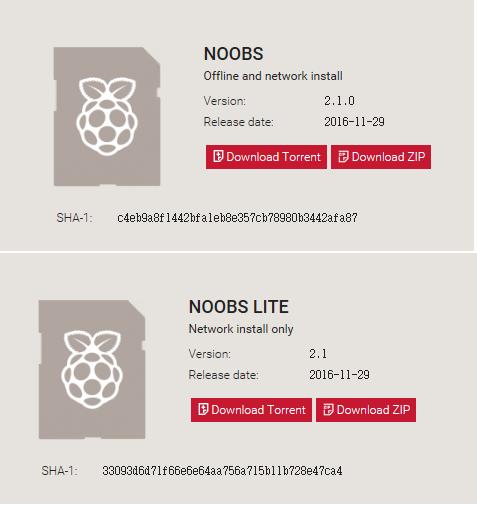Click the ZIP file icon in NOOBS Download ZIP button
Viewport: 477px width, 505px height.
tap(343, 156)
